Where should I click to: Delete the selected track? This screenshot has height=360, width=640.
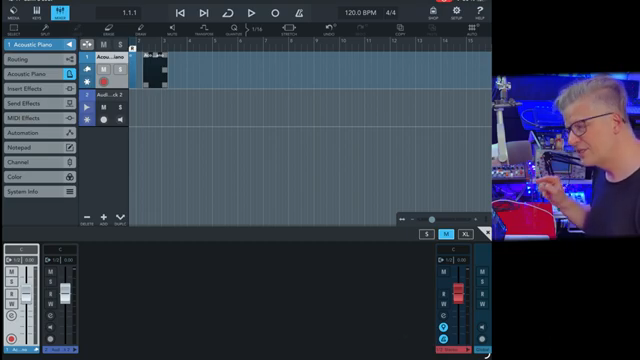(87, 219)
